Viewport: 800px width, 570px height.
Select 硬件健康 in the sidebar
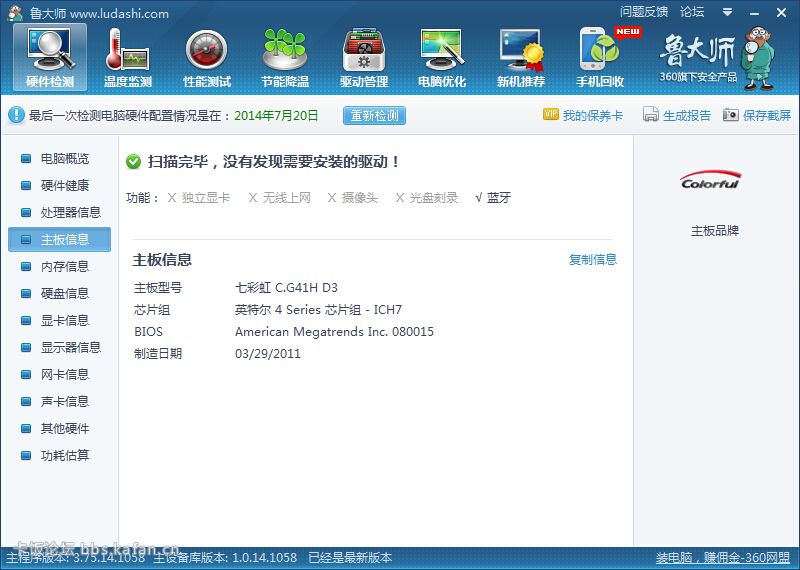click(59, 185)
